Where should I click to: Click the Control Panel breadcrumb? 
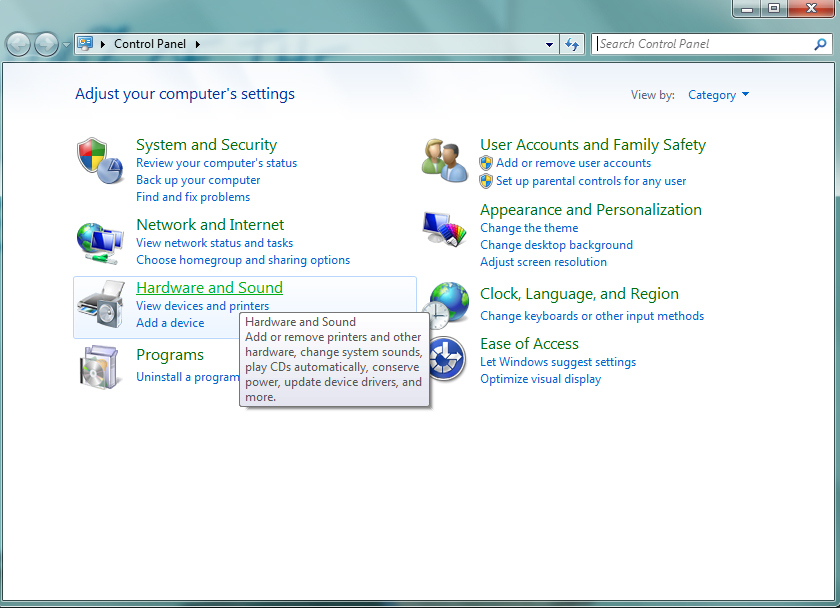150,44
